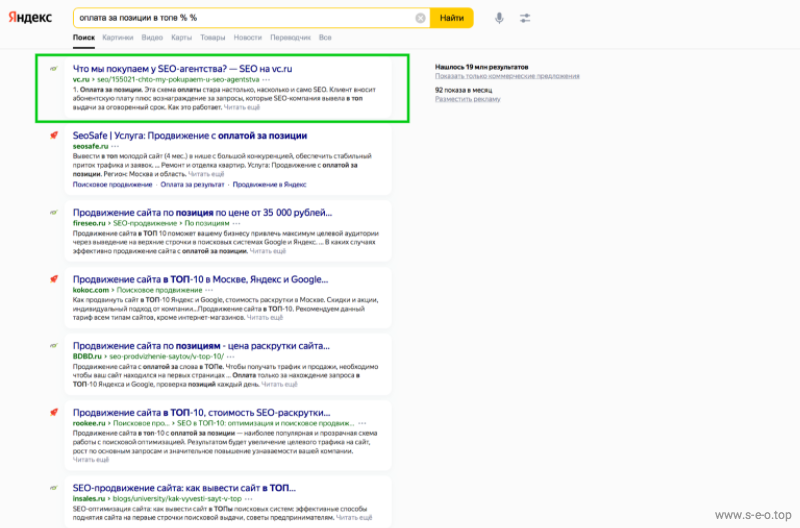Switch to the Переводчик tab
Screen dimensions: 800x528
coord(290,37)
